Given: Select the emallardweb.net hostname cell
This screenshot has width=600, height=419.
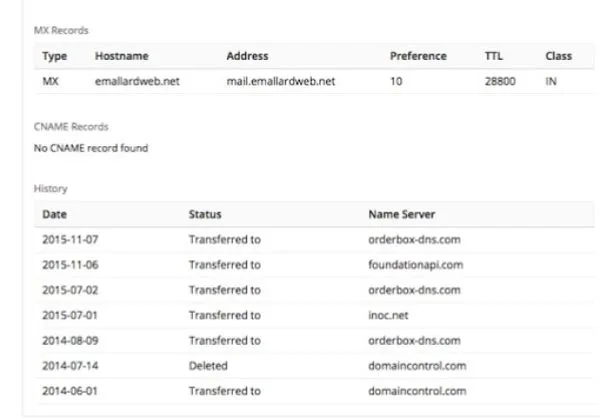Looking at the screenshot, I should (137, 81).
